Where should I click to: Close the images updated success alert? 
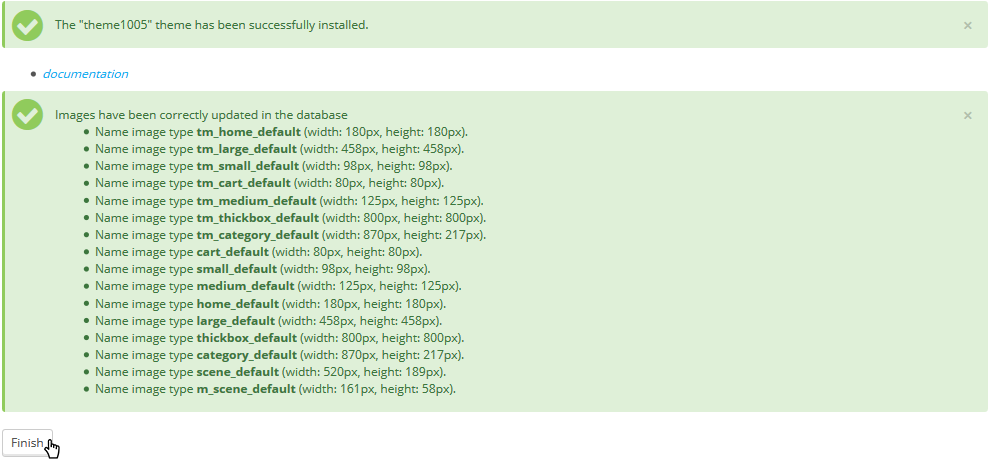click(x=967, y=115)
